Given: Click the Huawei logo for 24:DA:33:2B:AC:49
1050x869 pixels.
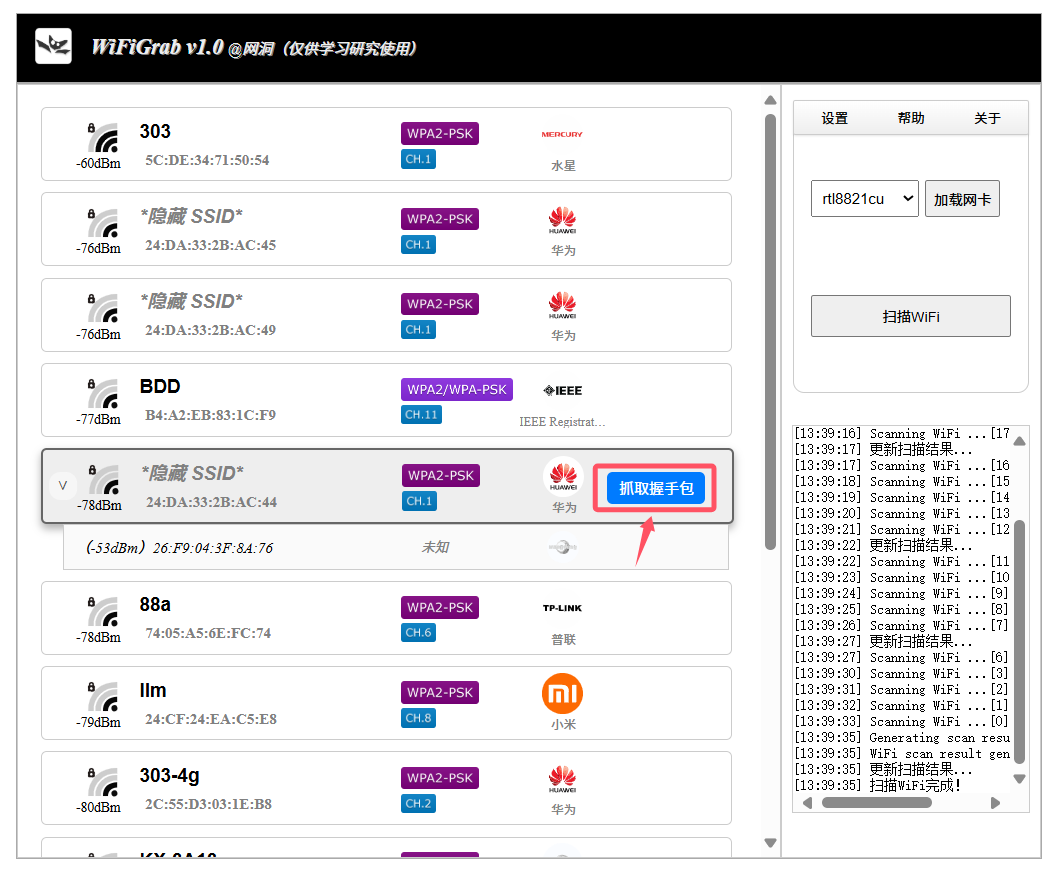Looking at the screenshot, I should coord(562,305).
